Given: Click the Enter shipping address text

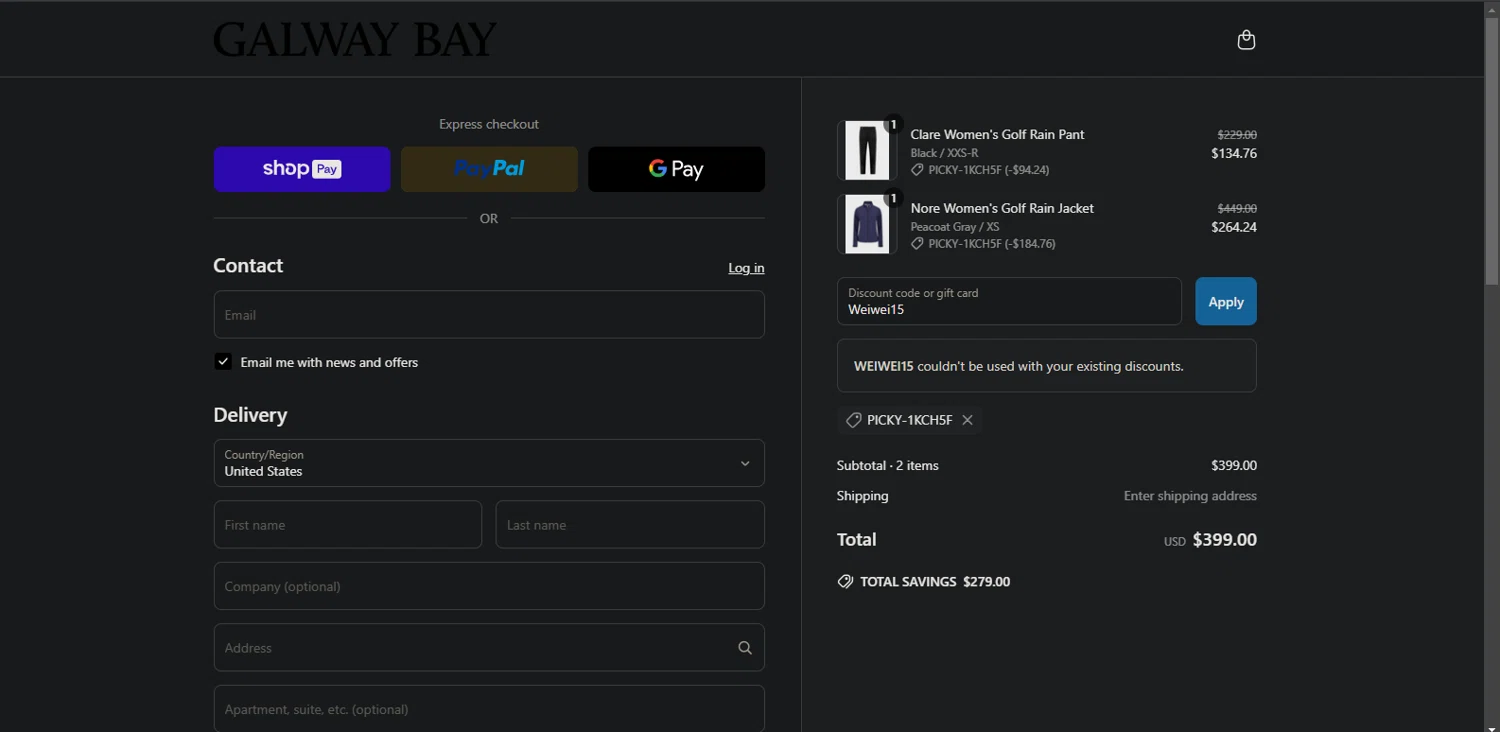Looking at the screenshot, I should [1190, 496].
